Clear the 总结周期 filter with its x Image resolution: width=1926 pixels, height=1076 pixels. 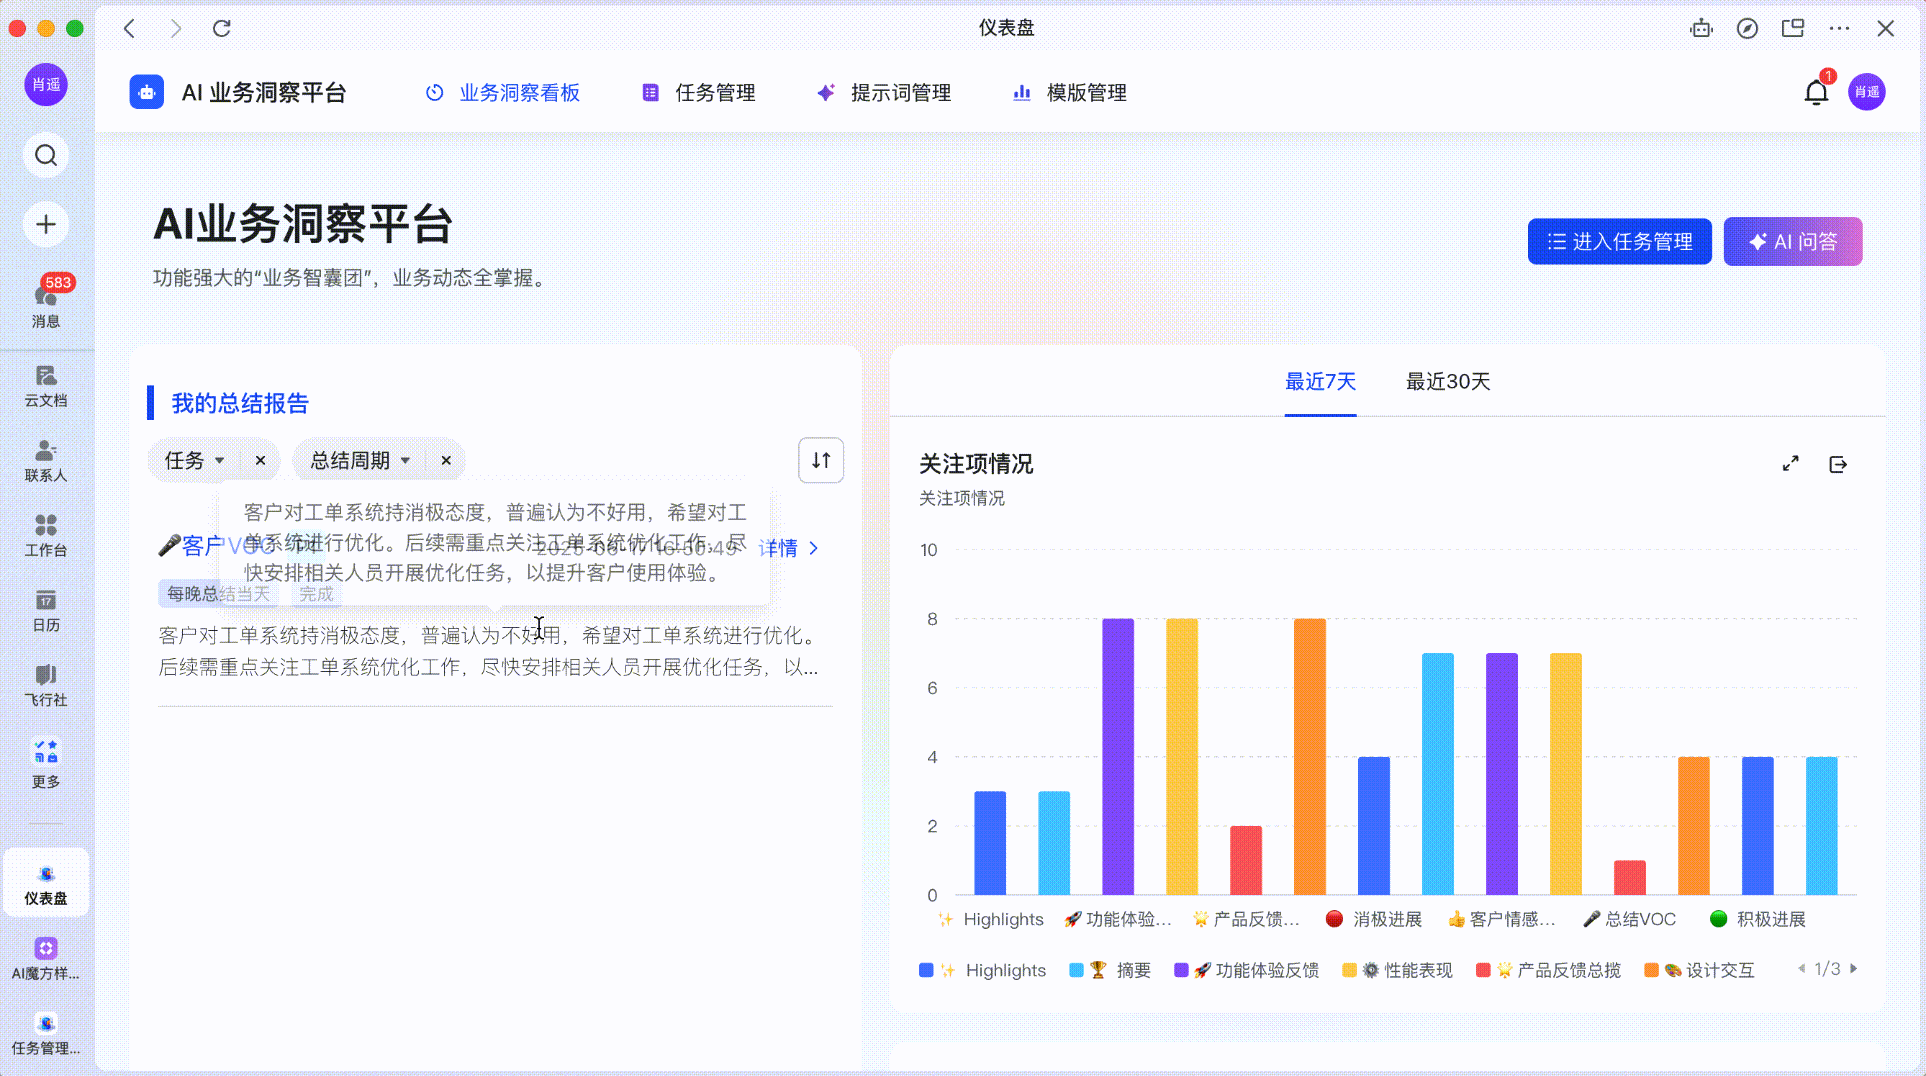[446, 460]
